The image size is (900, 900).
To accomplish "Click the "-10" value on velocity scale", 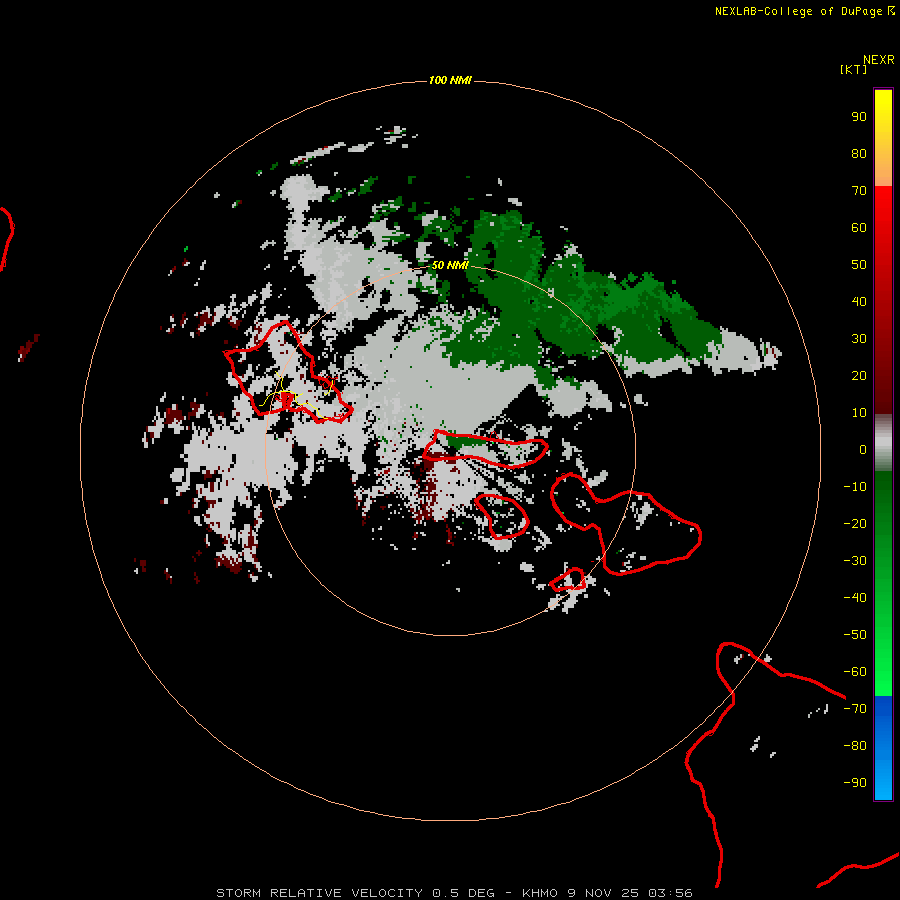I will pyautogui.click(x=855, y=487).
